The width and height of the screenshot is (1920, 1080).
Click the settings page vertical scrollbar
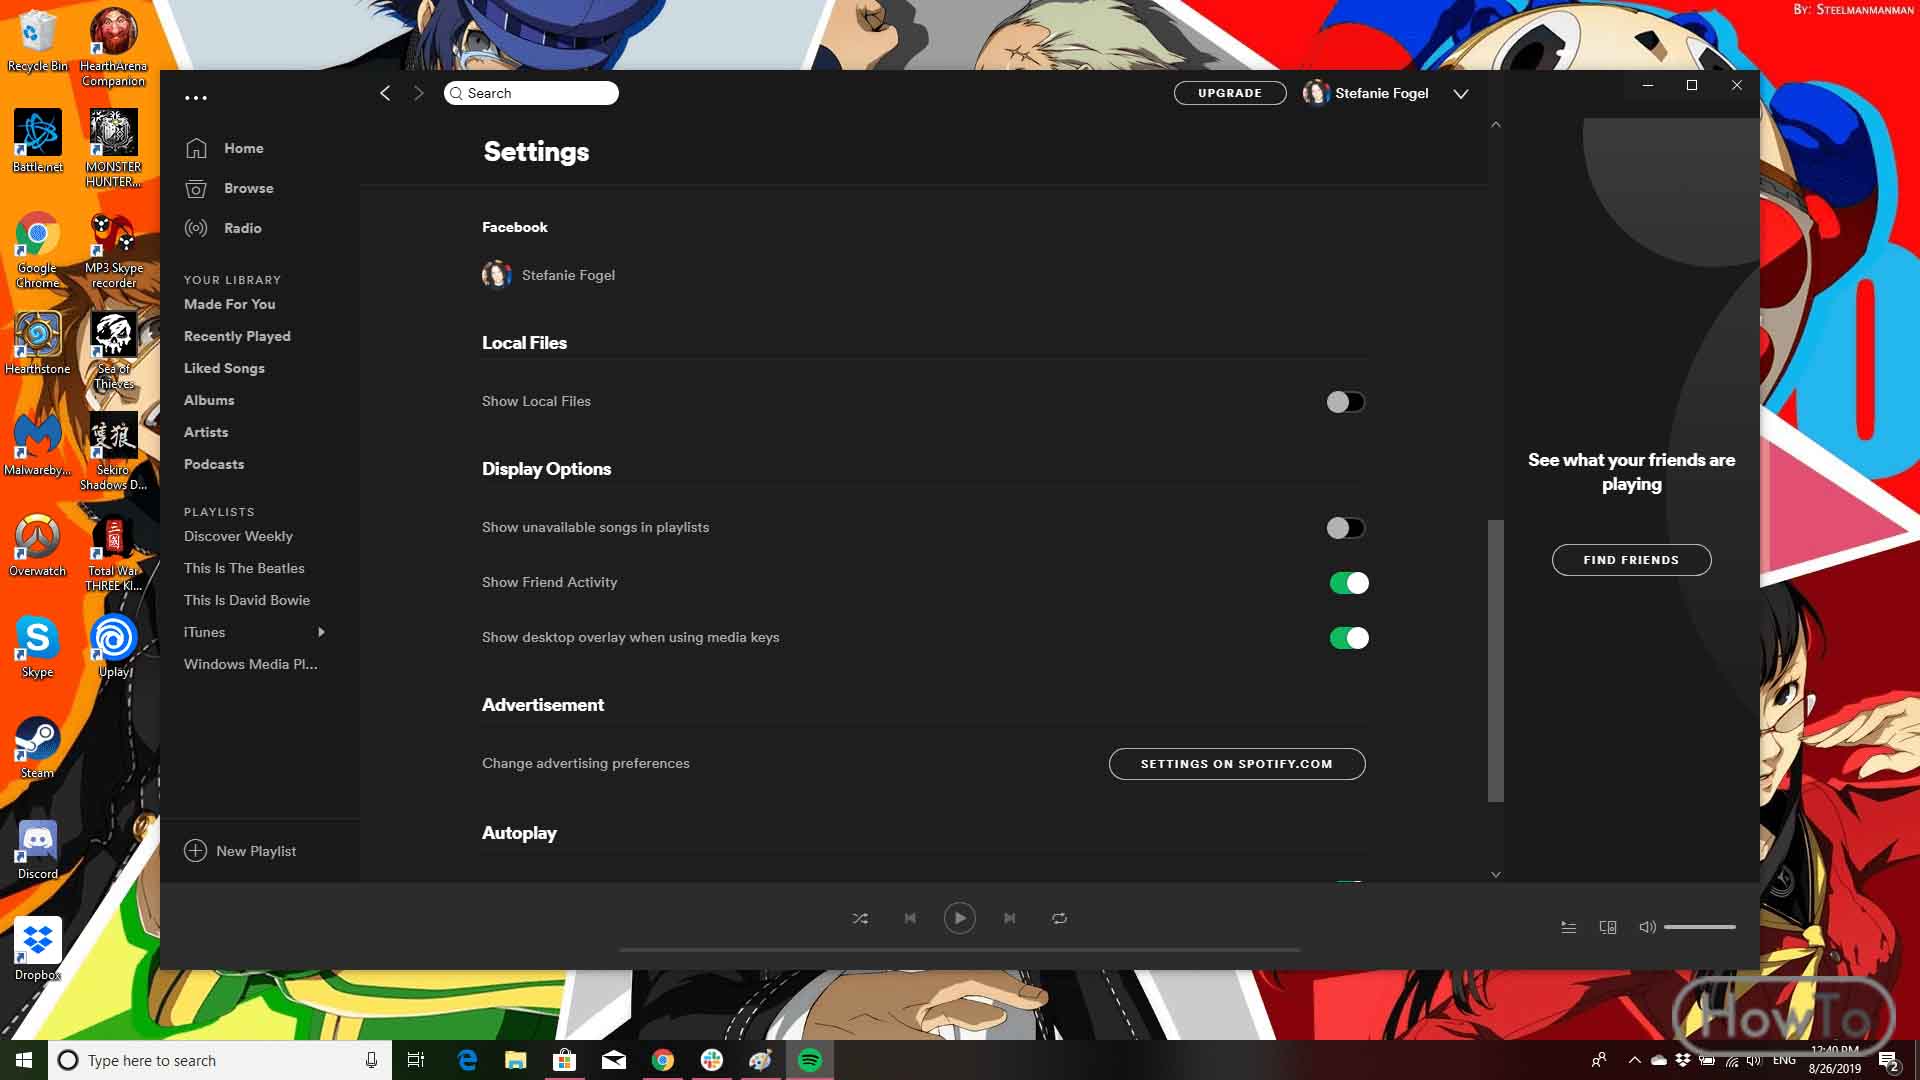click(1496, 660)
